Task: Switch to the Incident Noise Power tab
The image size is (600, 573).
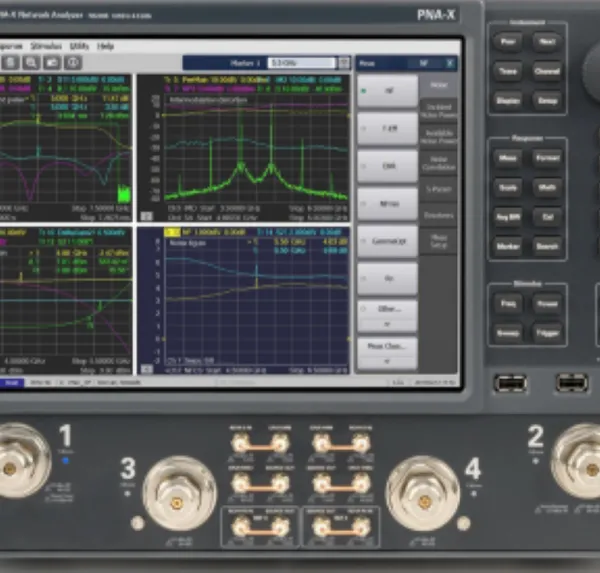Action: [x=439, y=111]
